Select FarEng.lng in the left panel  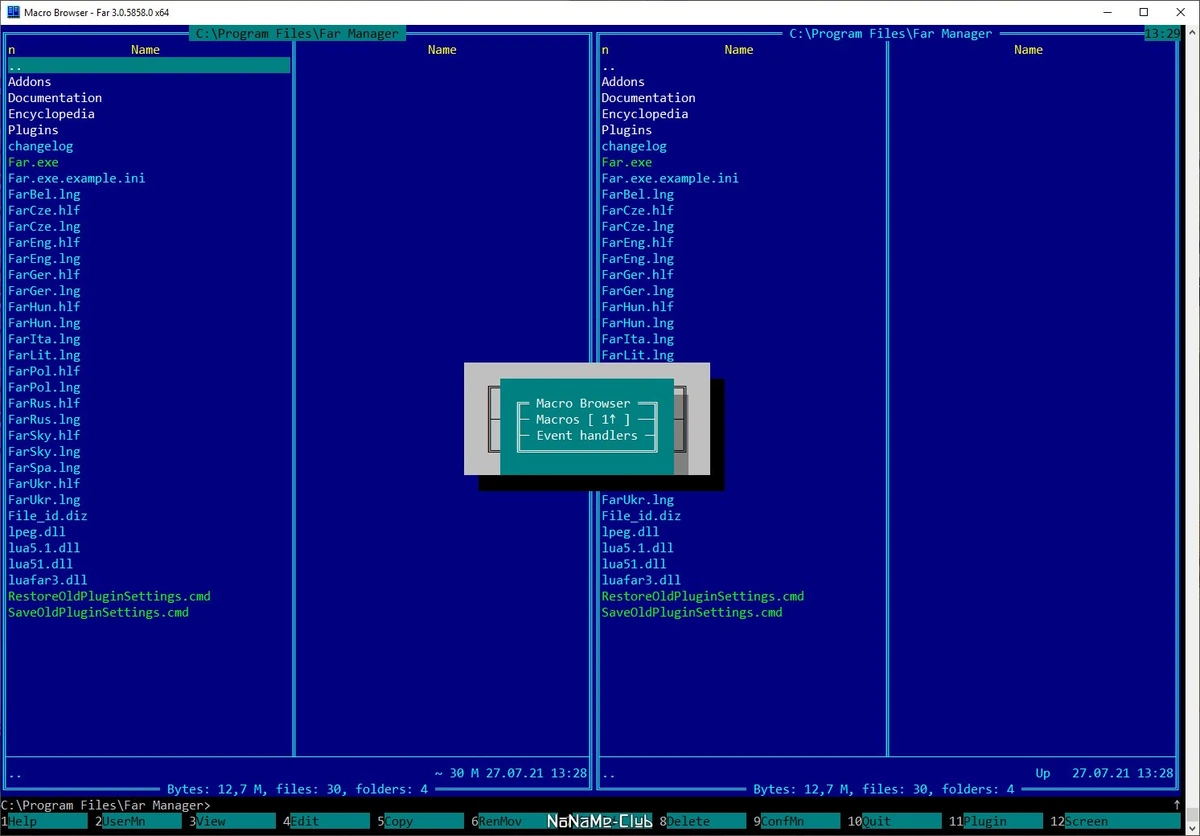(x=44, y=259)
